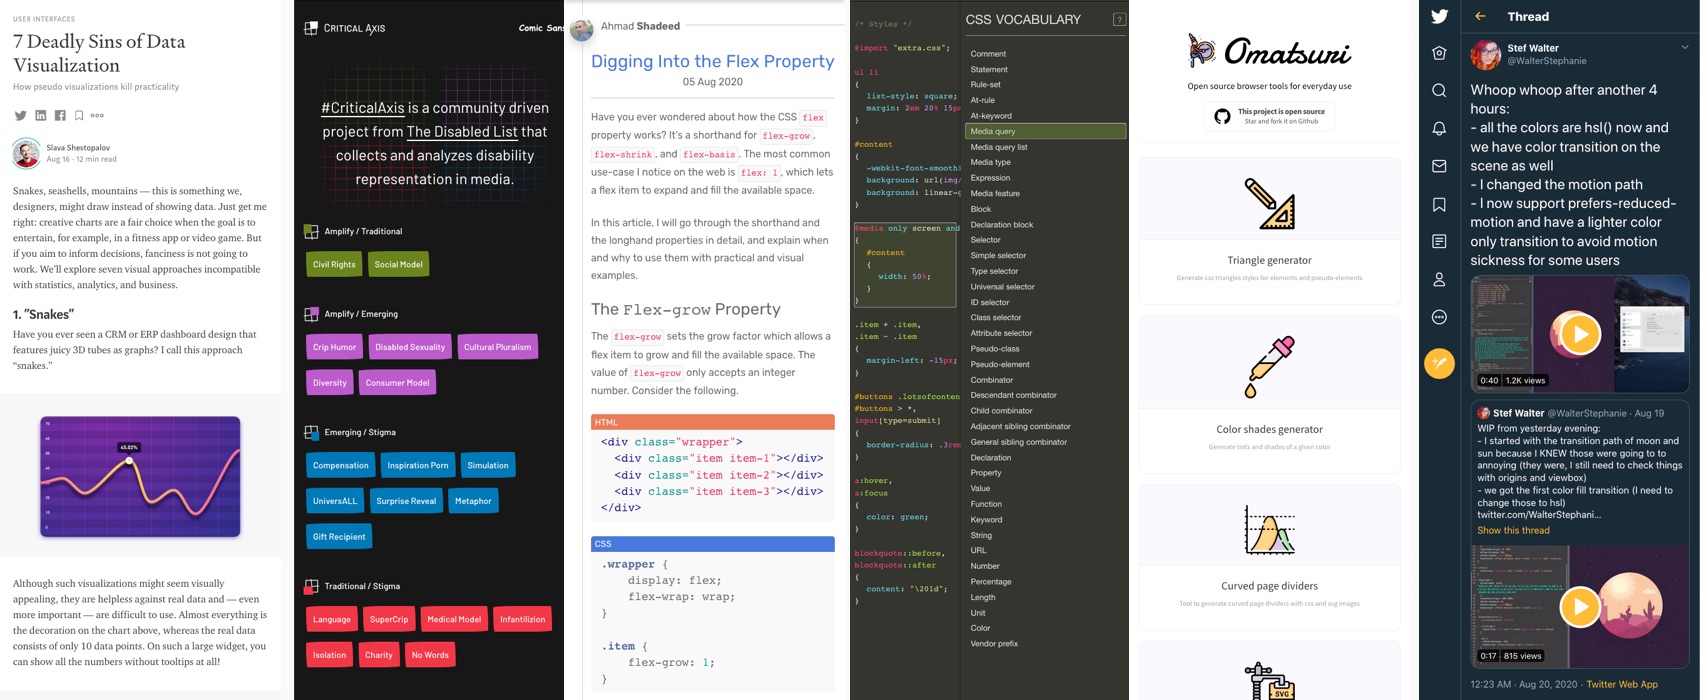Toggle the Medical Model tag

coord(454,619)
